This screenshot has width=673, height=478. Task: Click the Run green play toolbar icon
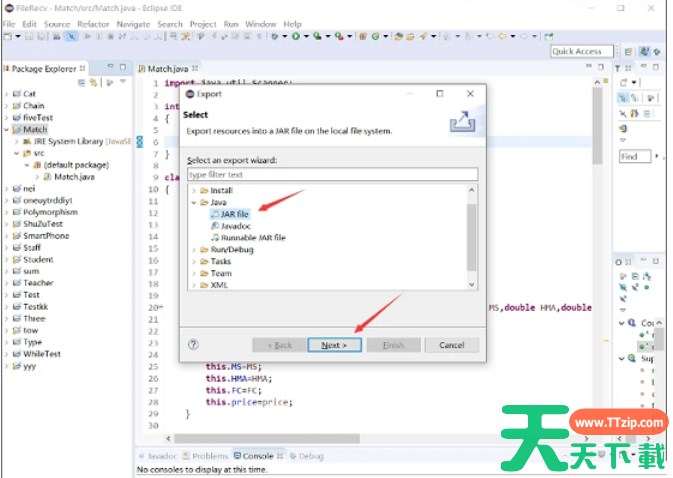point(295,37)
